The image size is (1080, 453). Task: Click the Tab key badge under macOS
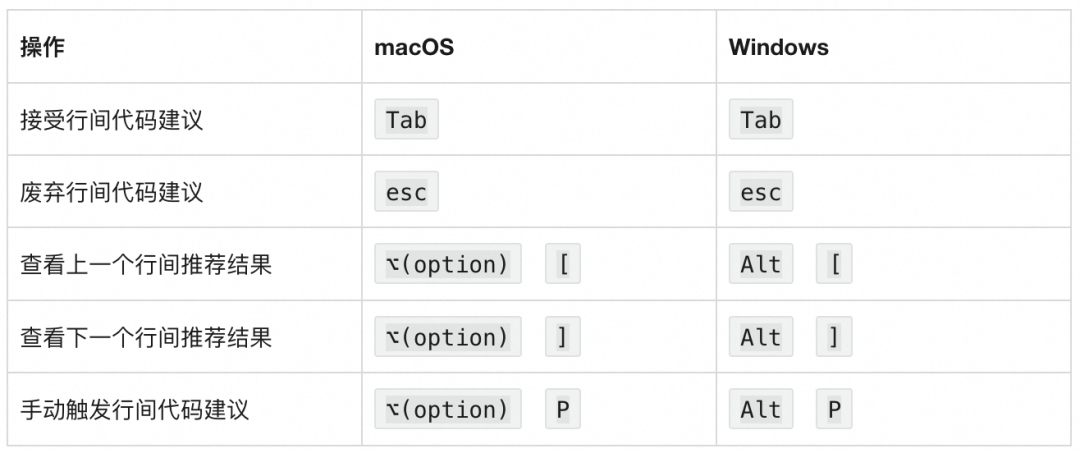406,120
